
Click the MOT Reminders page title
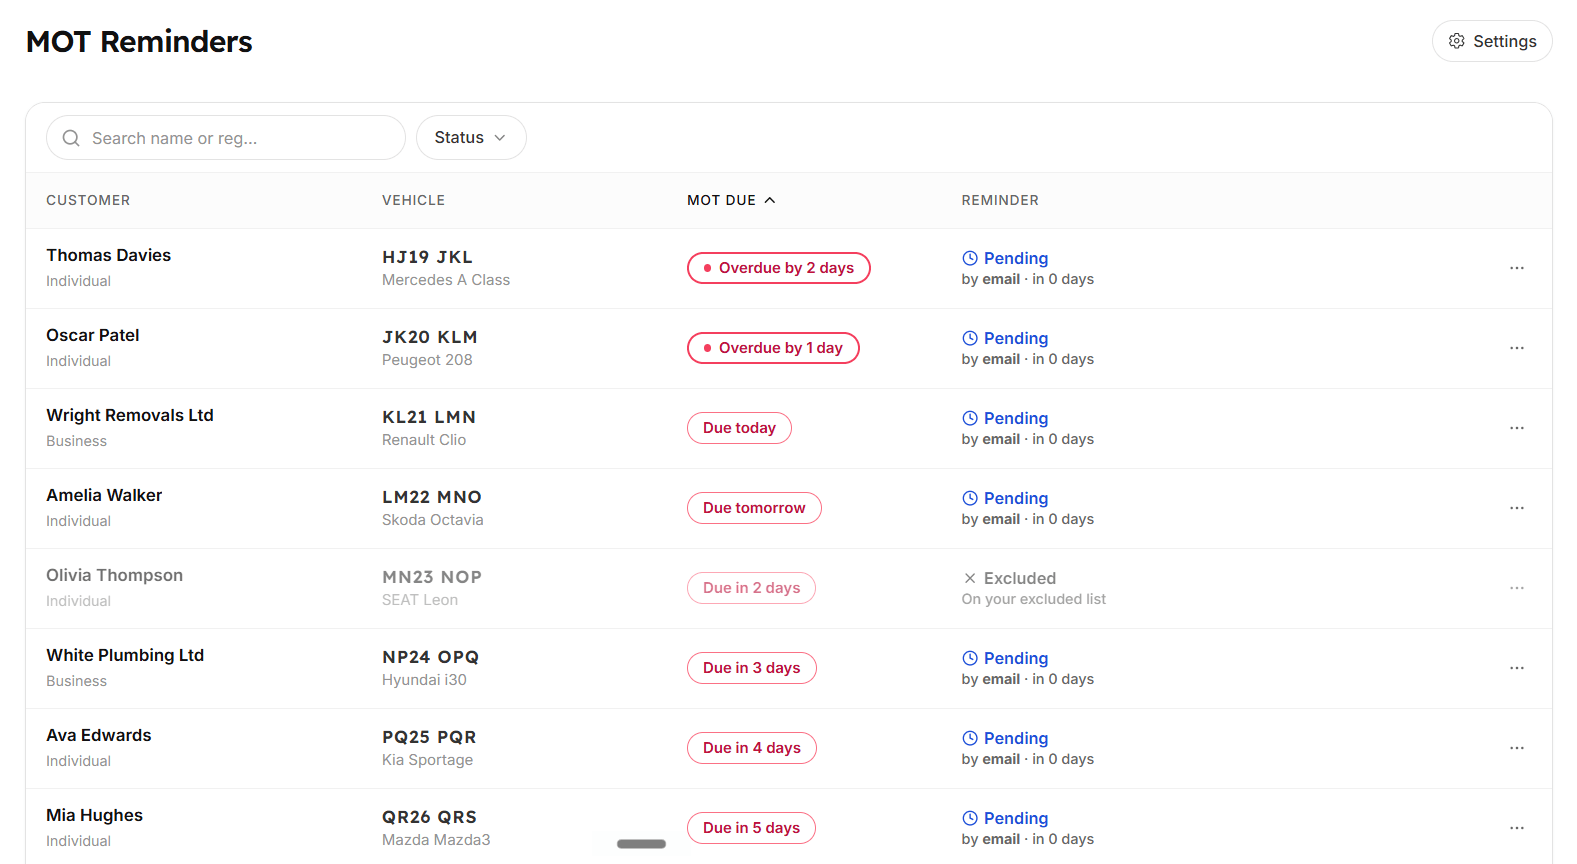(139, 42)
